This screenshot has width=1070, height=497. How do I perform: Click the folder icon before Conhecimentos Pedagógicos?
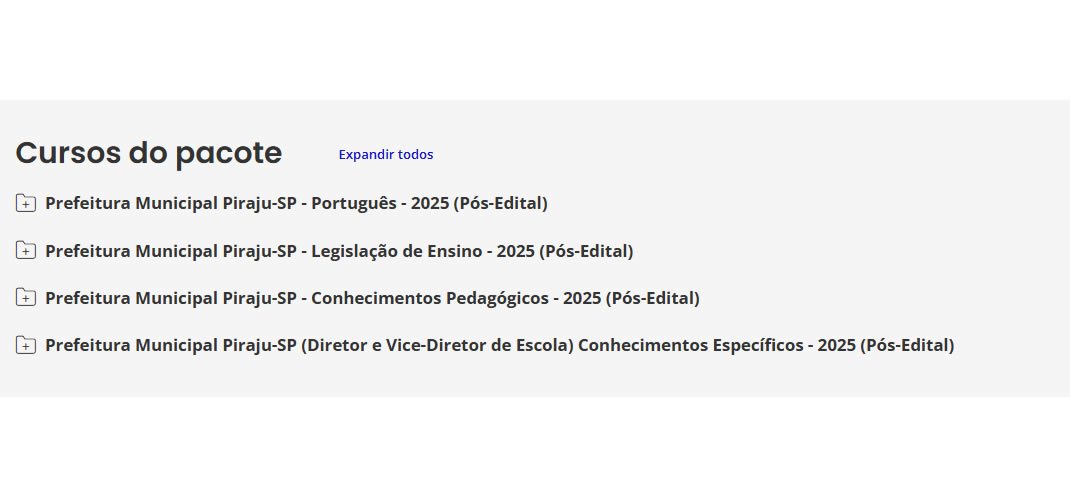[x=26, y=298]
